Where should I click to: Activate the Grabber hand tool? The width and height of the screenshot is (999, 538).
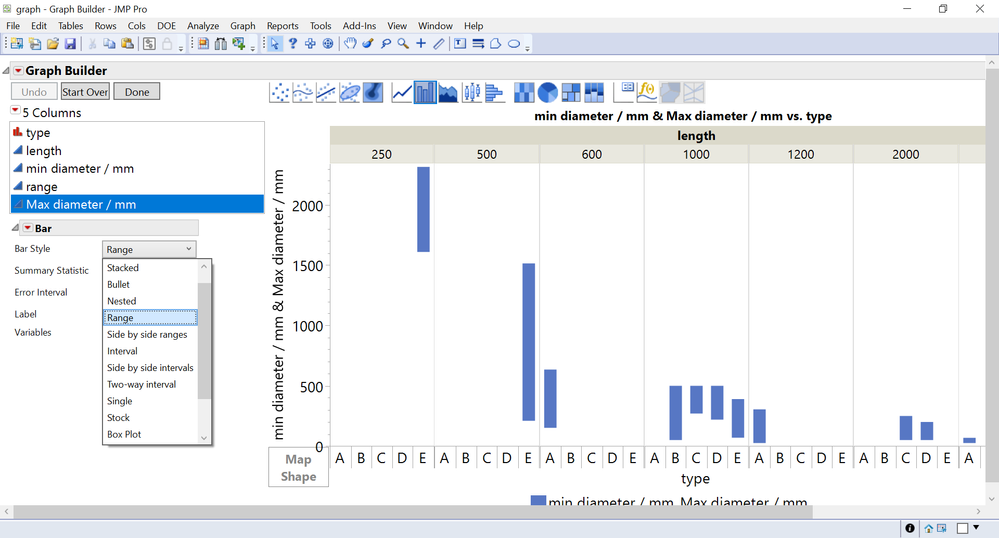point(350,43)
